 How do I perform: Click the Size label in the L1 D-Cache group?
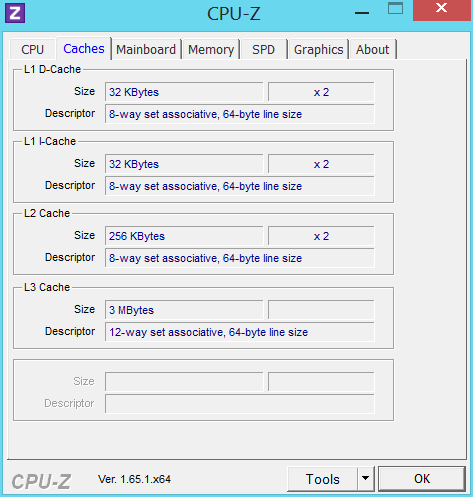click(x=84, y=91)
